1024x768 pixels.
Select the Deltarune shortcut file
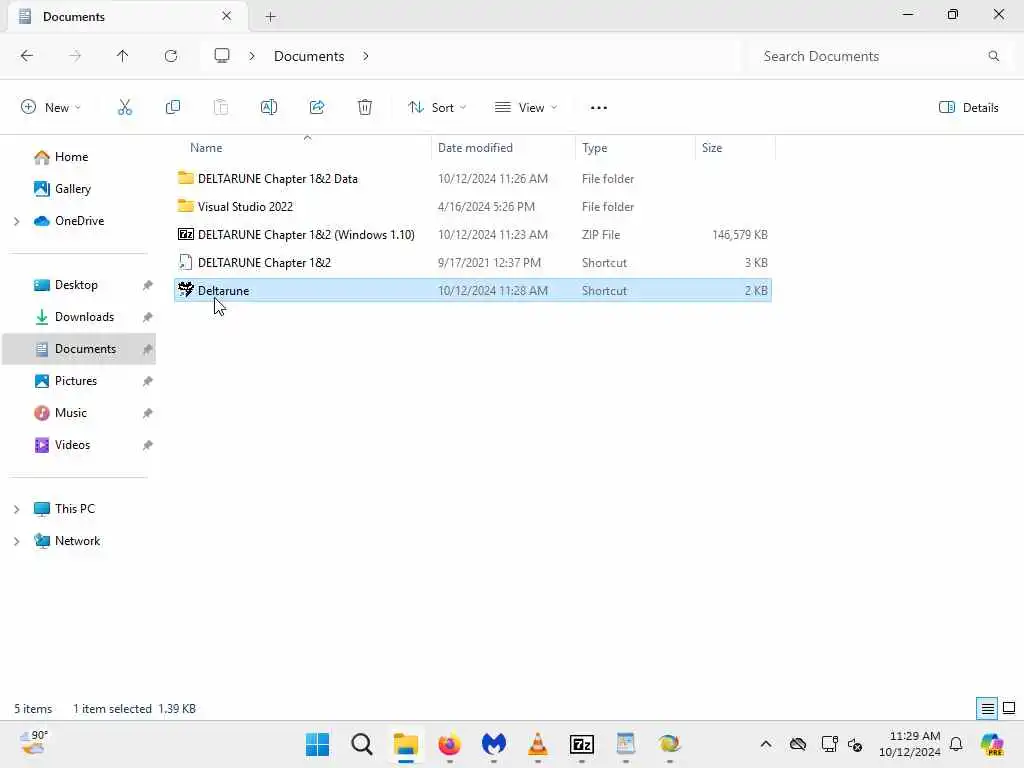[473, 291]
